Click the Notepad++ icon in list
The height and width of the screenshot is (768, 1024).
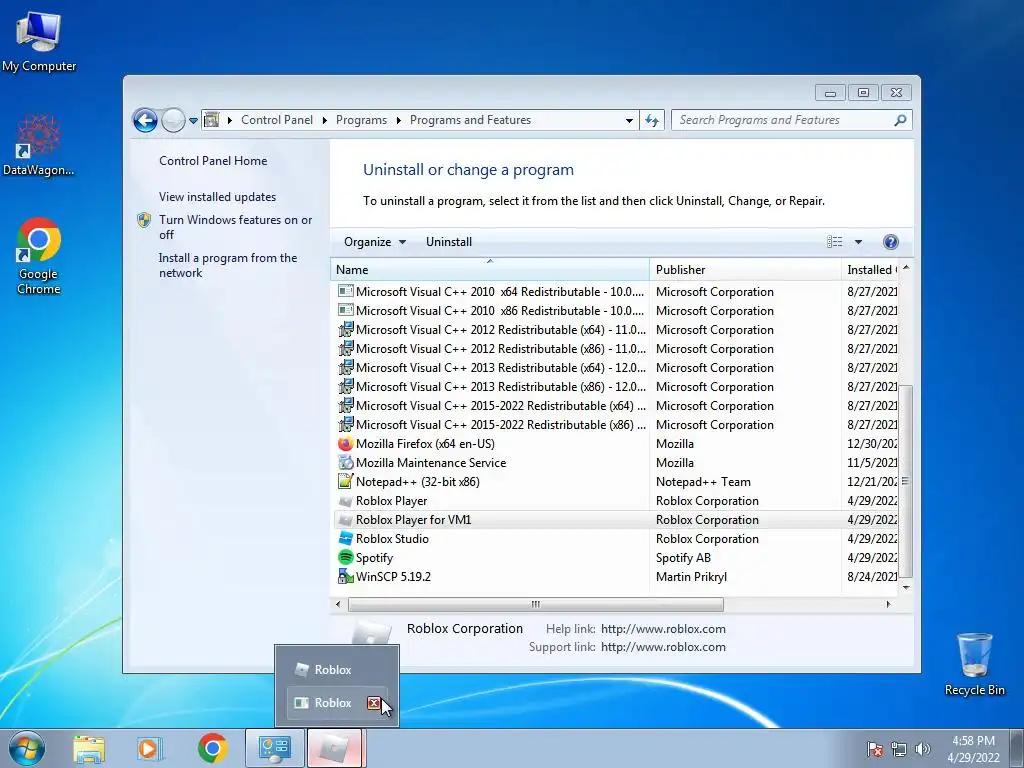point(345,481)
